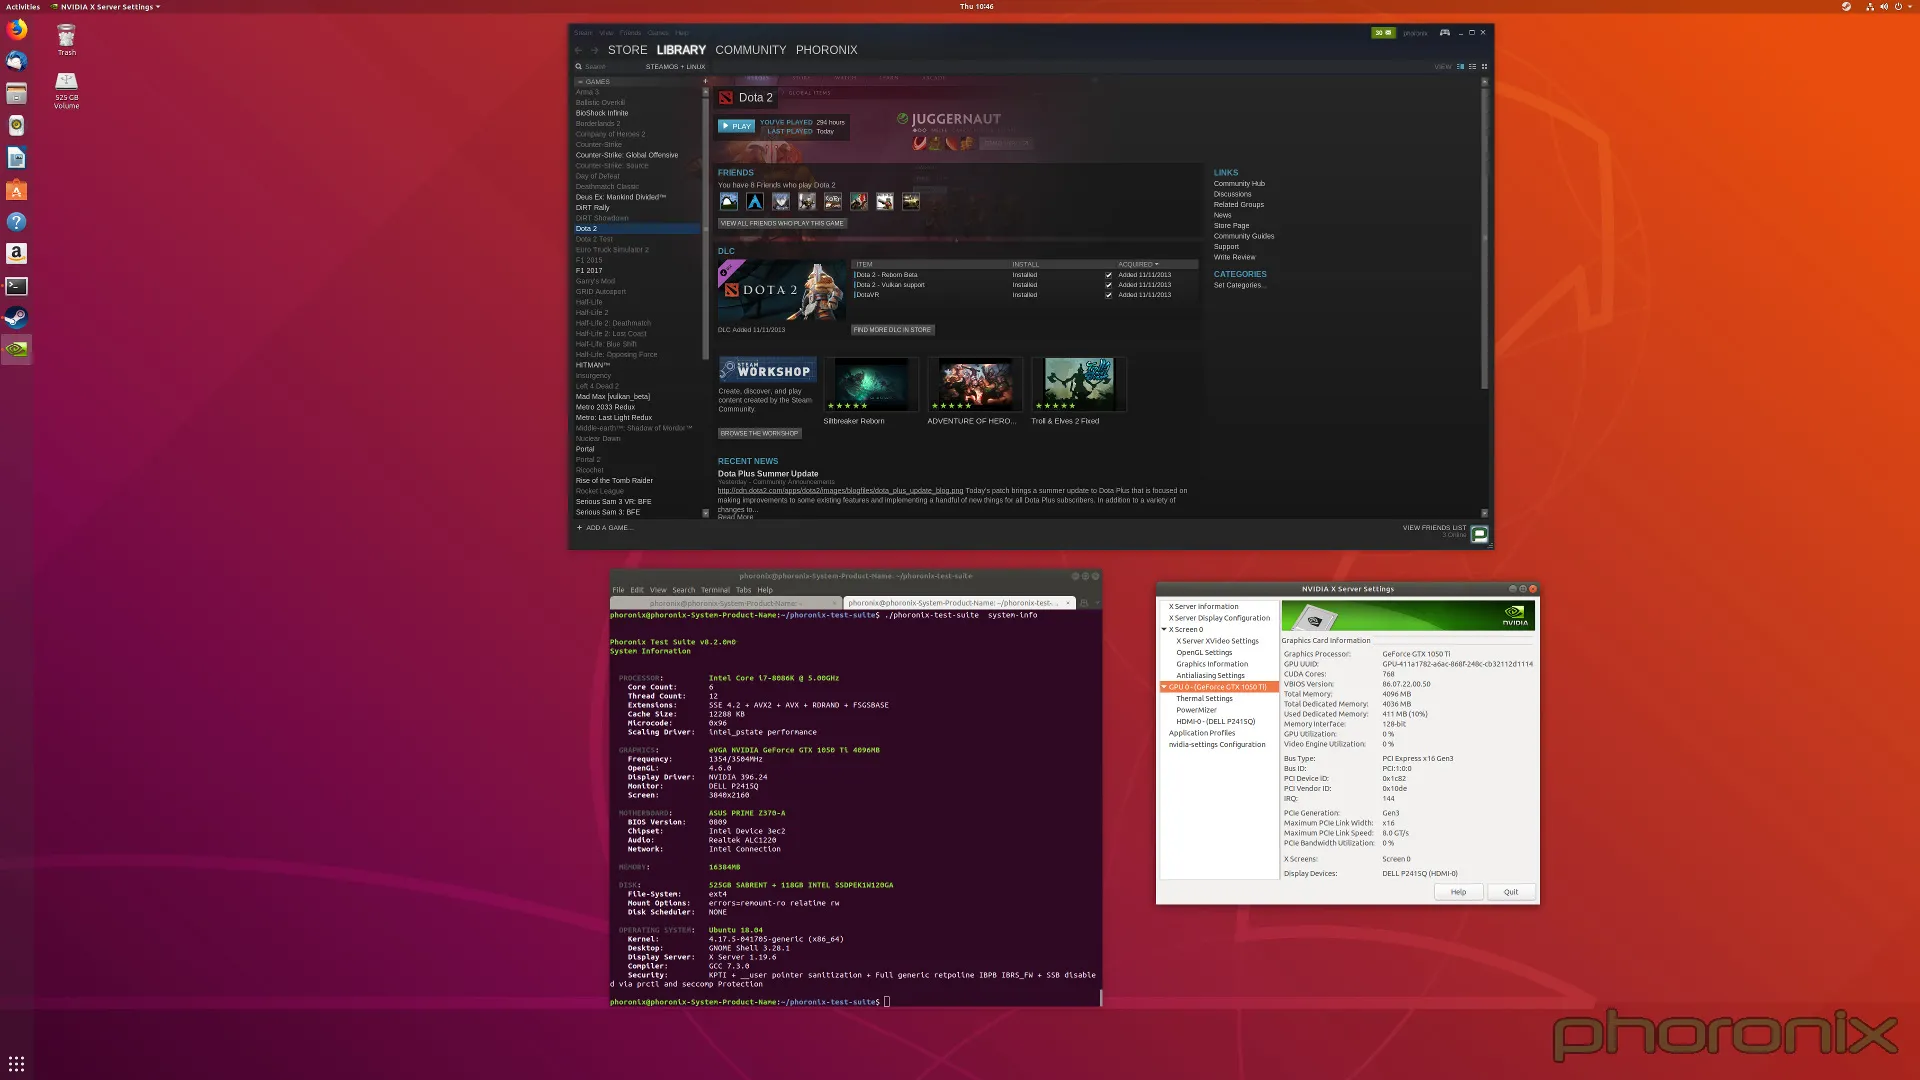The width and height of the screenshot is (1920, 1080).
Task: Open the terminal tab dropdown arrow
Action: pos(1097,603)
